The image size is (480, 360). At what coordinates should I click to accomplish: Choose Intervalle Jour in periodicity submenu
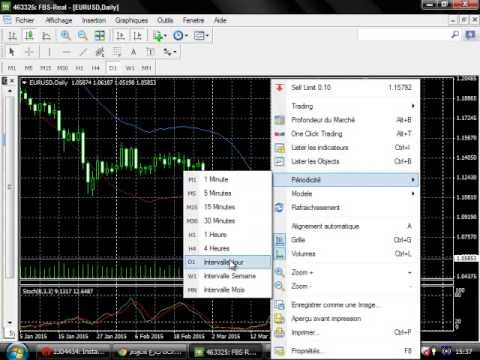(x=228, y=262)
